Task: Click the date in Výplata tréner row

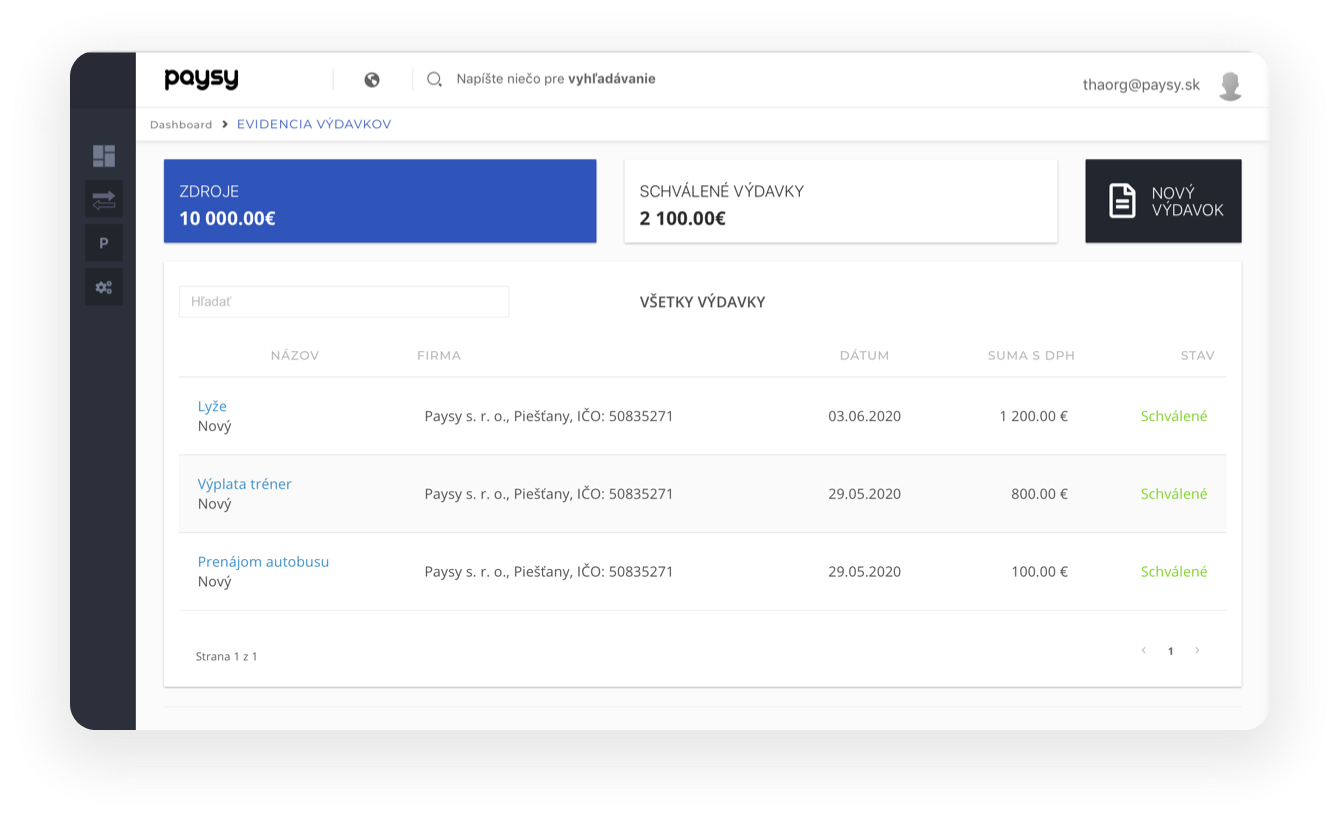Action: point(865,494)
